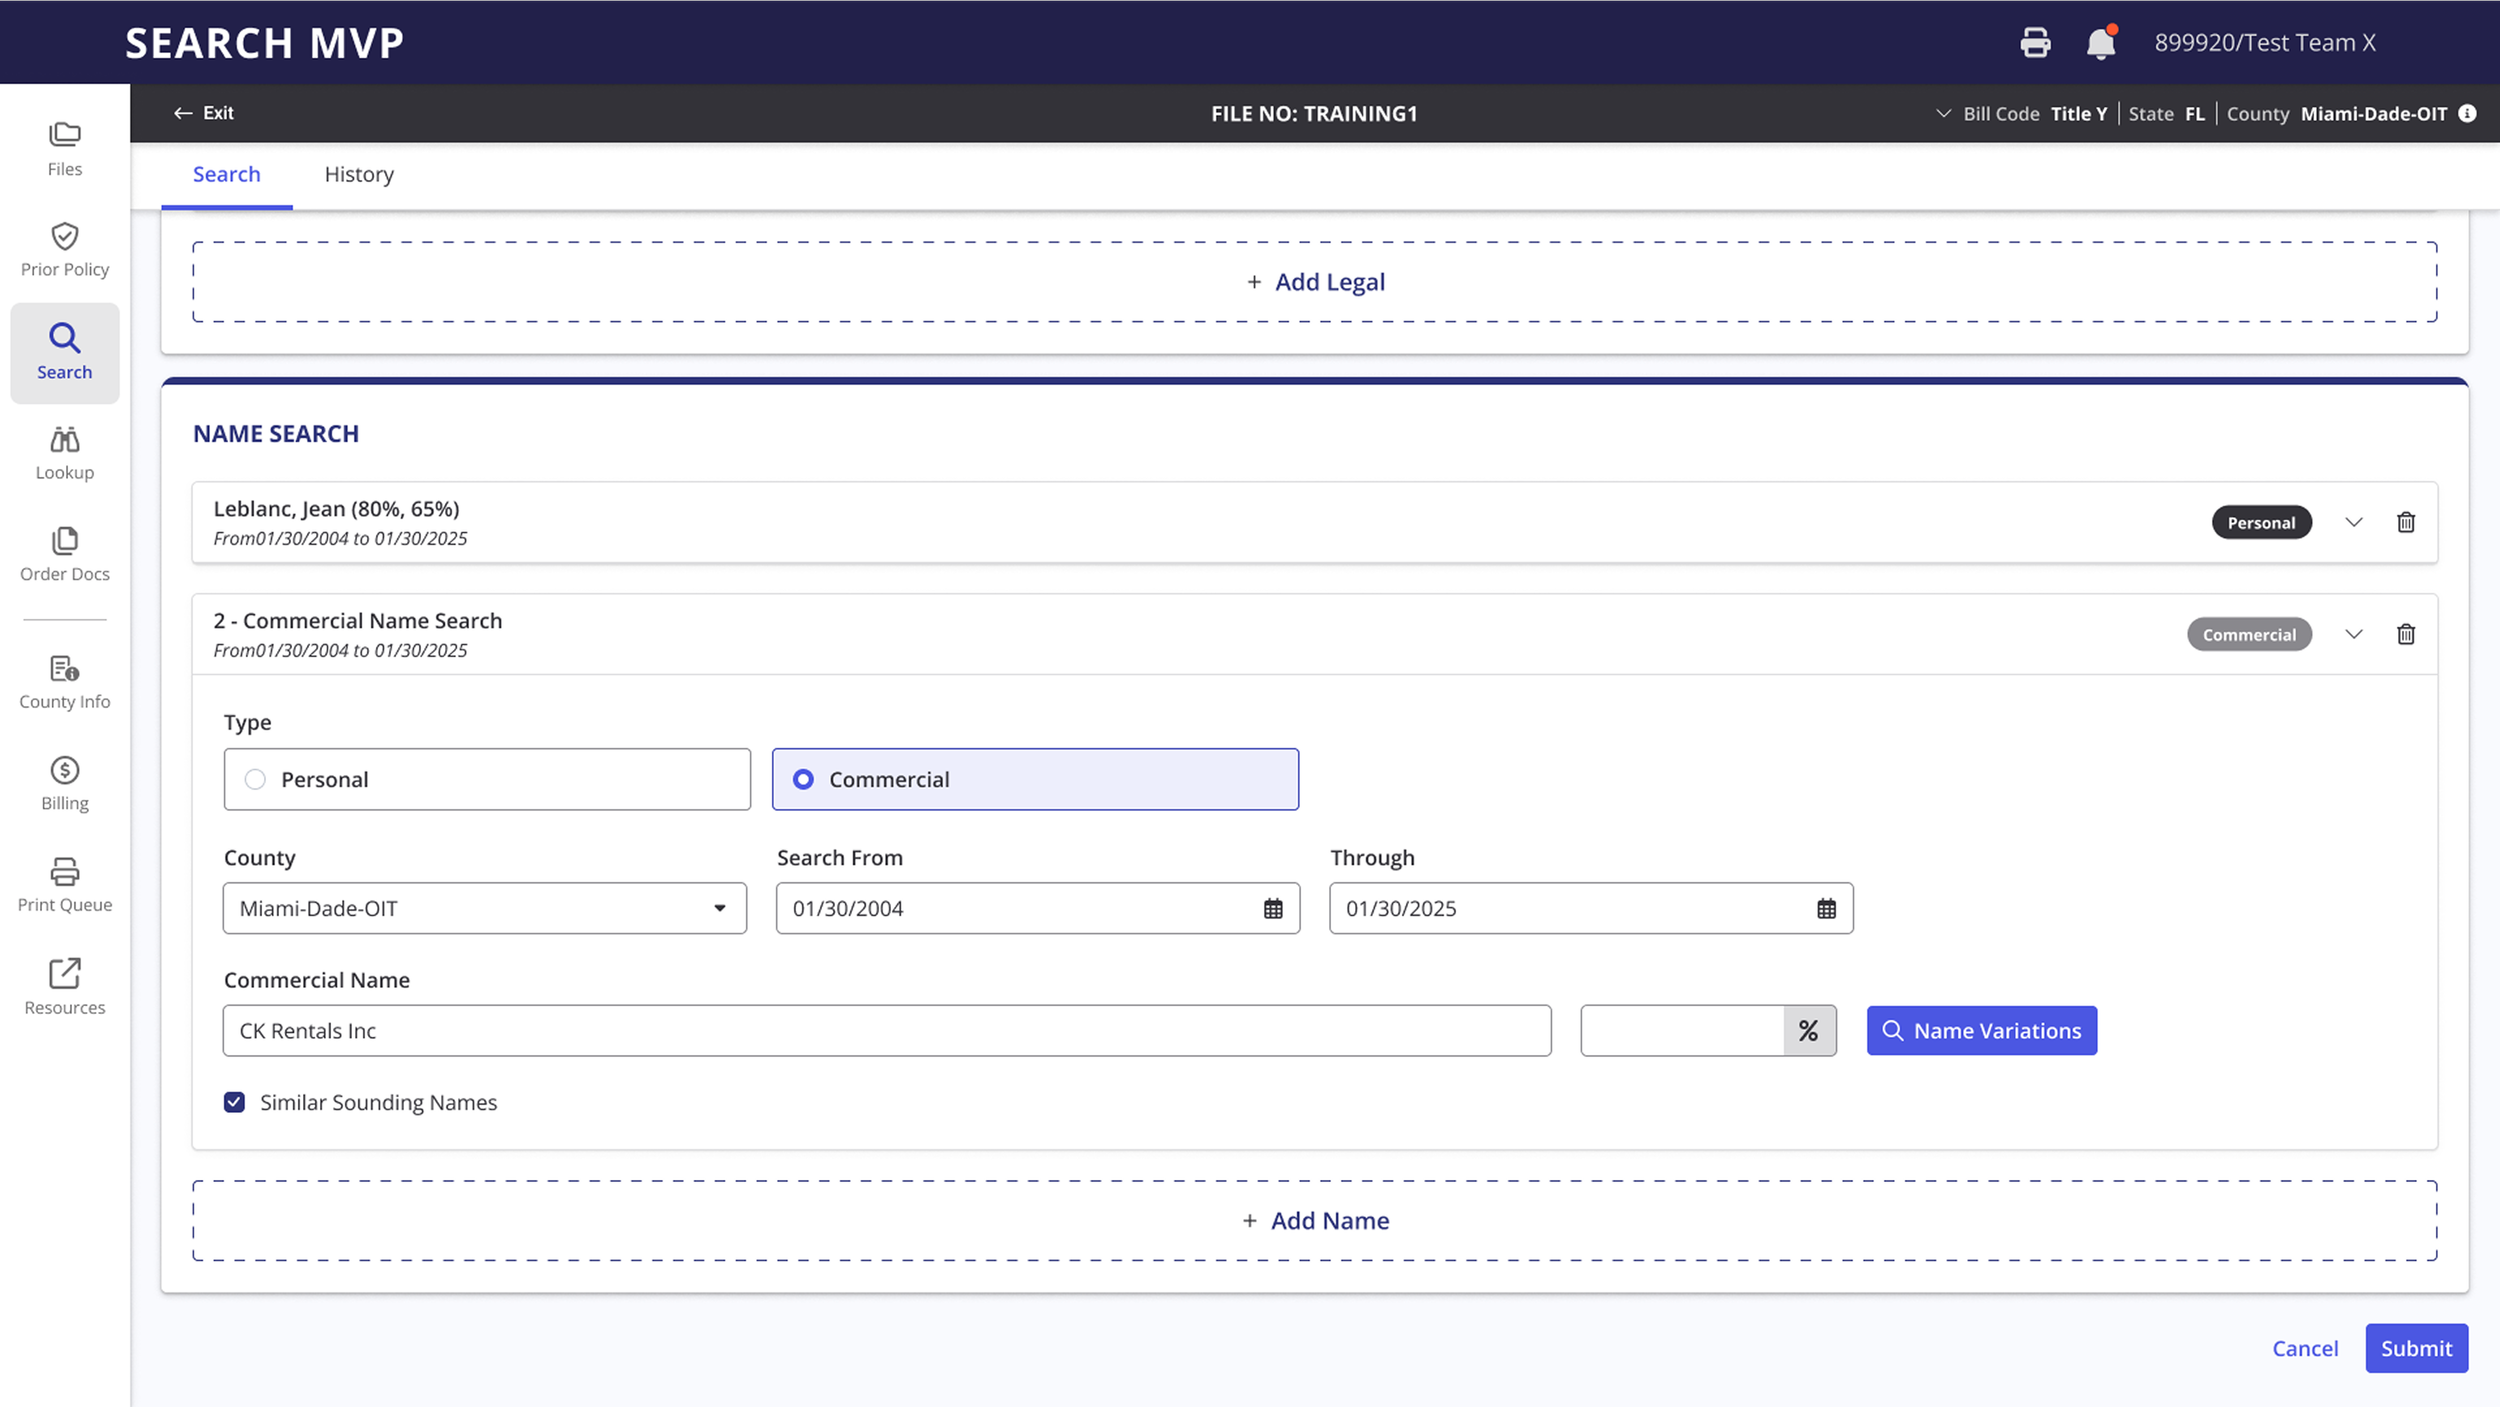
Task: Uncheck Similar Sounding Names checkbox
Action: pyautogui.click(x=234, y=1102)
